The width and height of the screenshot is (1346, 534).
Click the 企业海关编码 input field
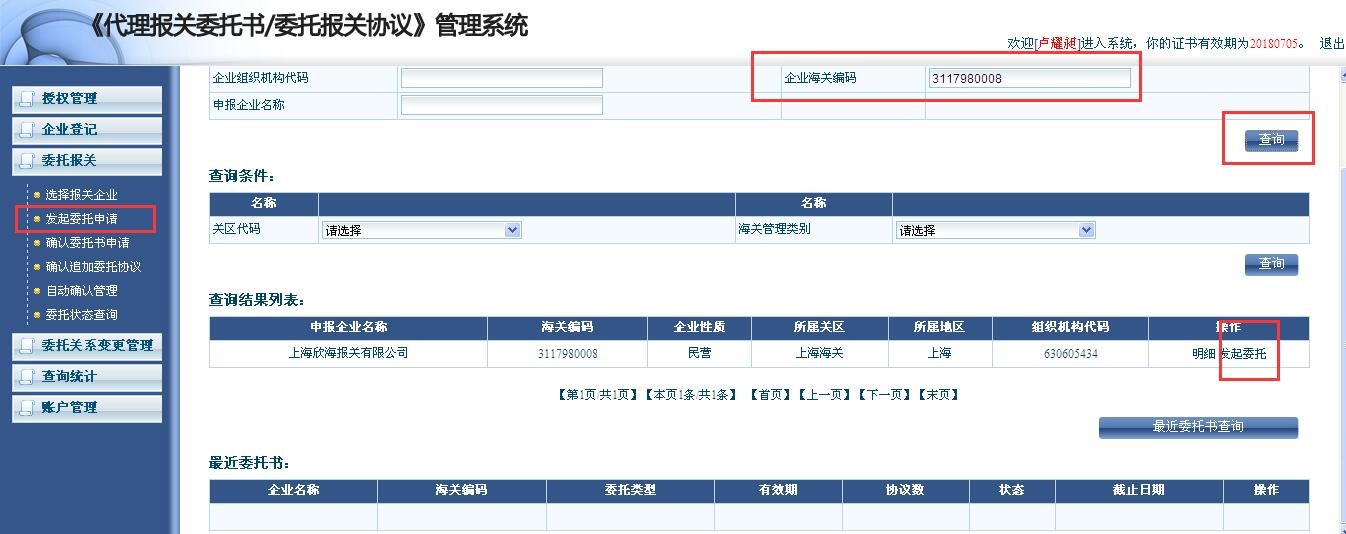click(x=1029, y=78)
